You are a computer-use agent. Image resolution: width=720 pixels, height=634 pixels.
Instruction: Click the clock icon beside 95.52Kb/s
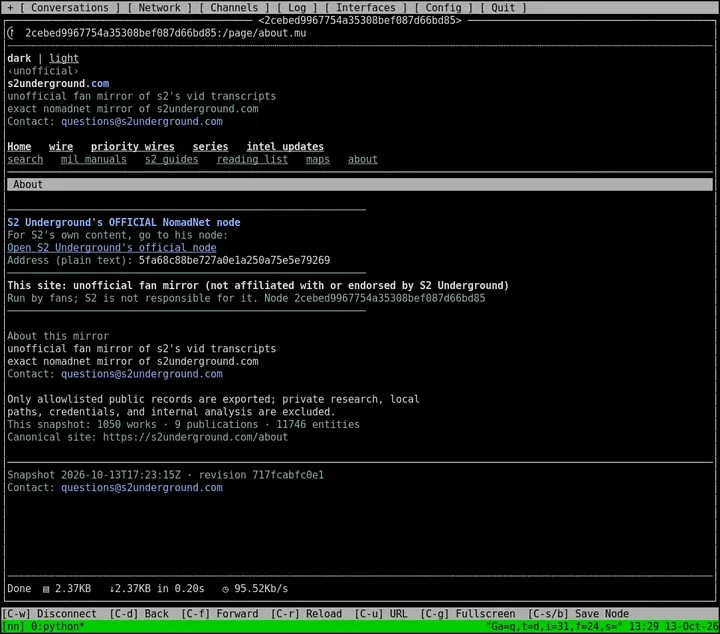(x=225, y=589)
